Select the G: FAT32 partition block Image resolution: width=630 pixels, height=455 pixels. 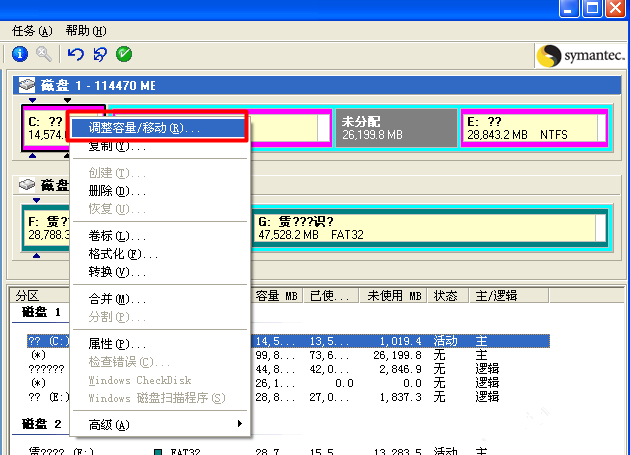pos(425,227)
